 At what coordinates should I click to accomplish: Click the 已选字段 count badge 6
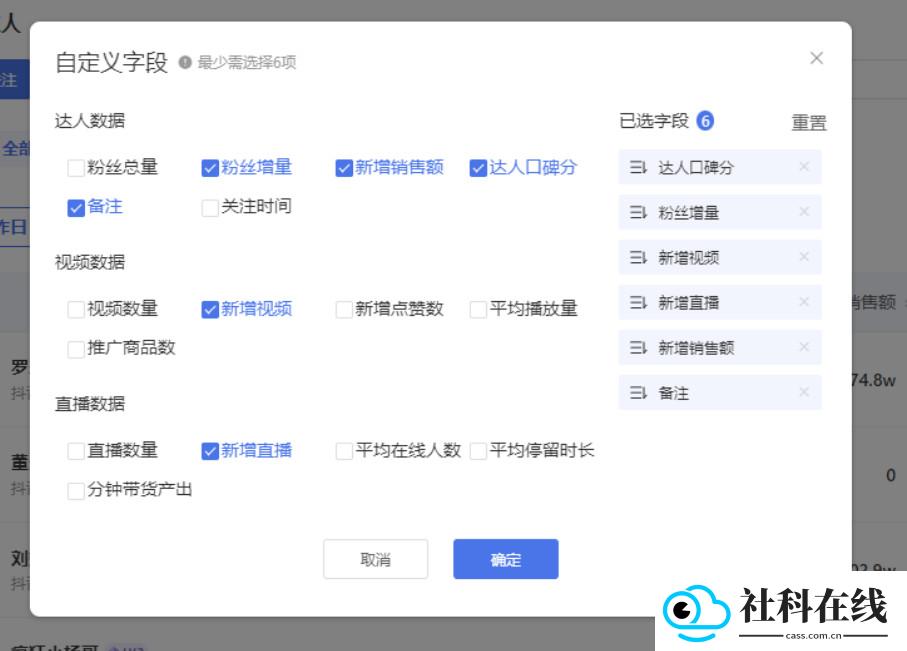(x=705, y=121)
